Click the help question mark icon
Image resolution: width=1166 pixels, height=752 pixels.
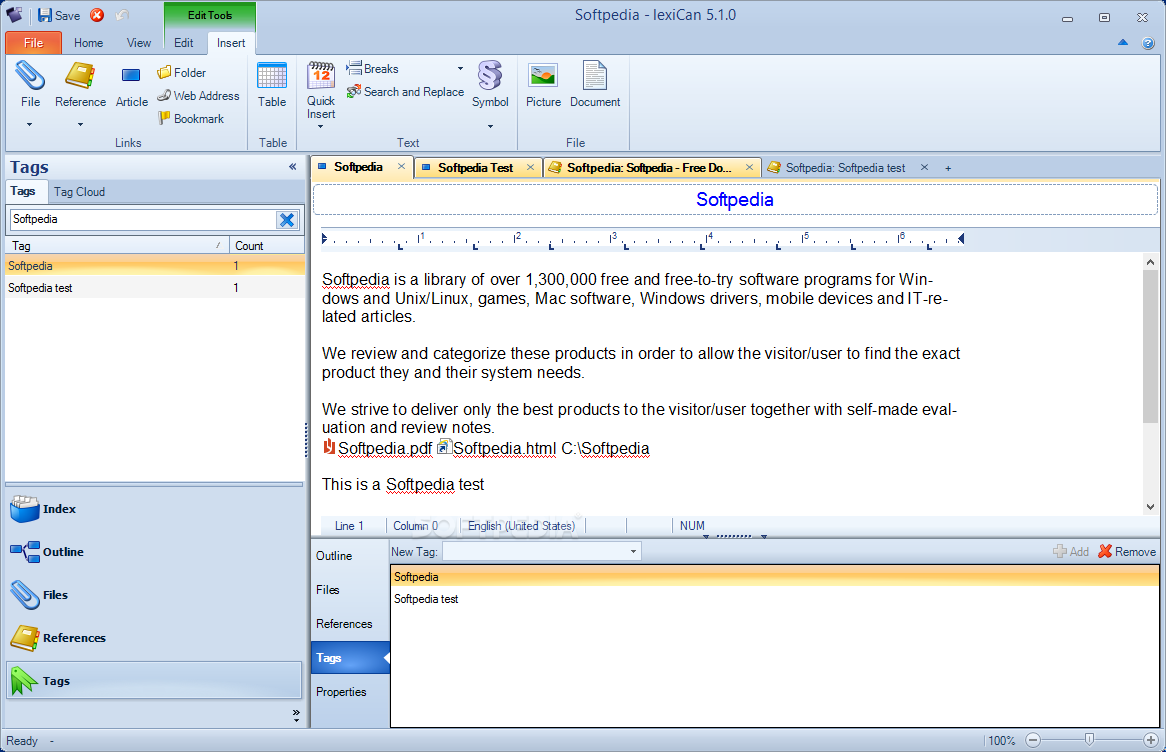(1148, 43)
